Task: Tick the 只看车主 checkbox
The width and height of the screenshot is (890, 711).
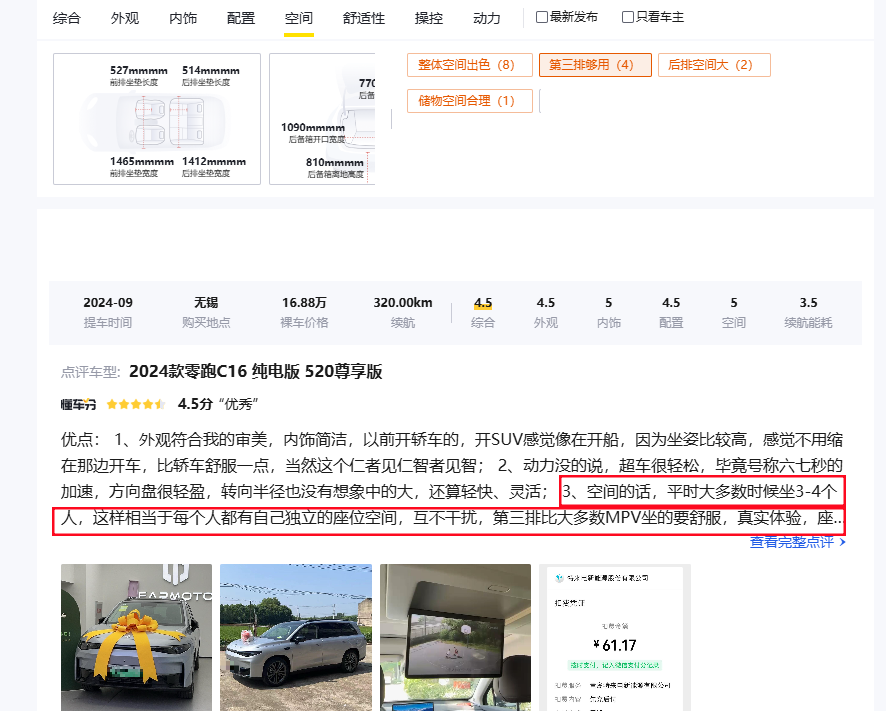Action: pos(628,17)
